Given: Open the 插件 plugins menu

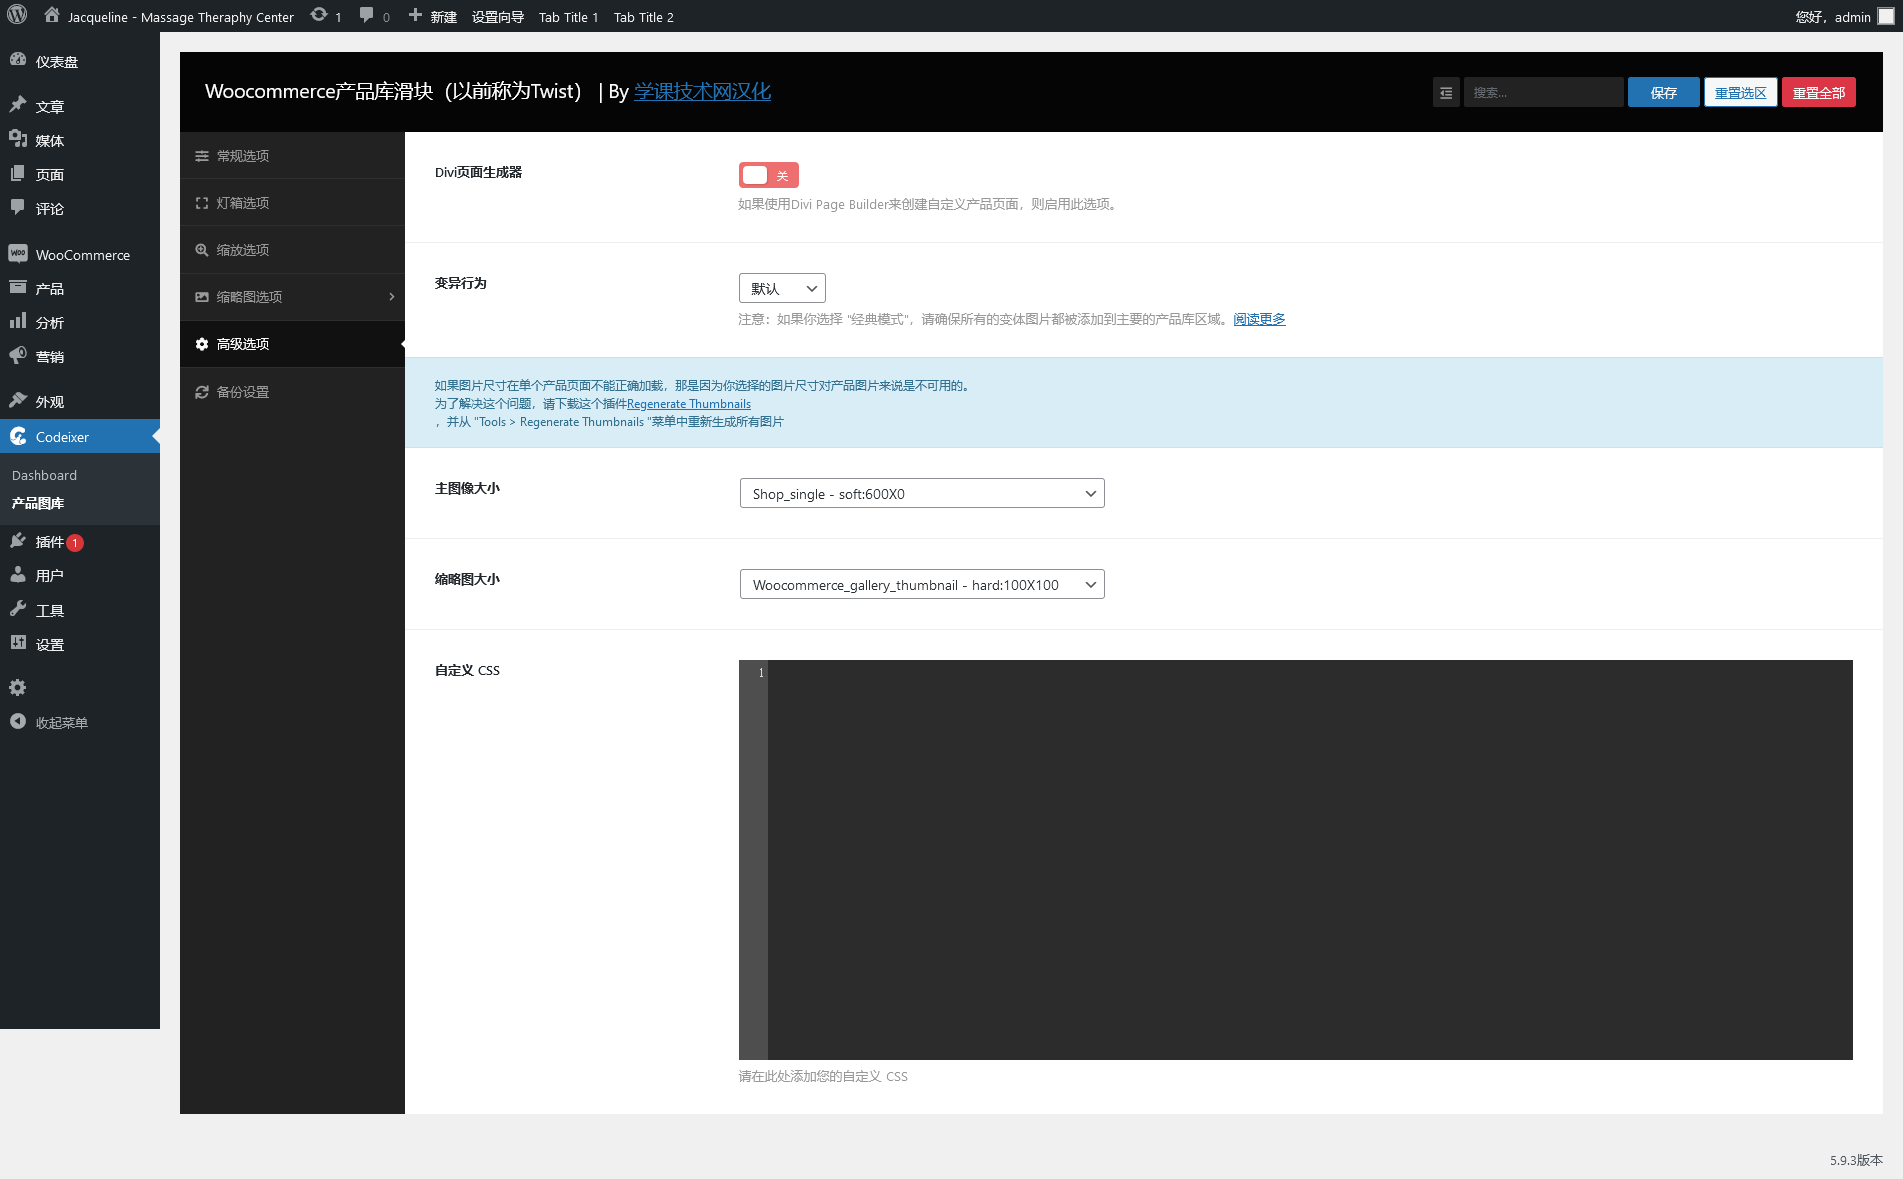Looking at the screenshot, I should click(x=49, y=542).
